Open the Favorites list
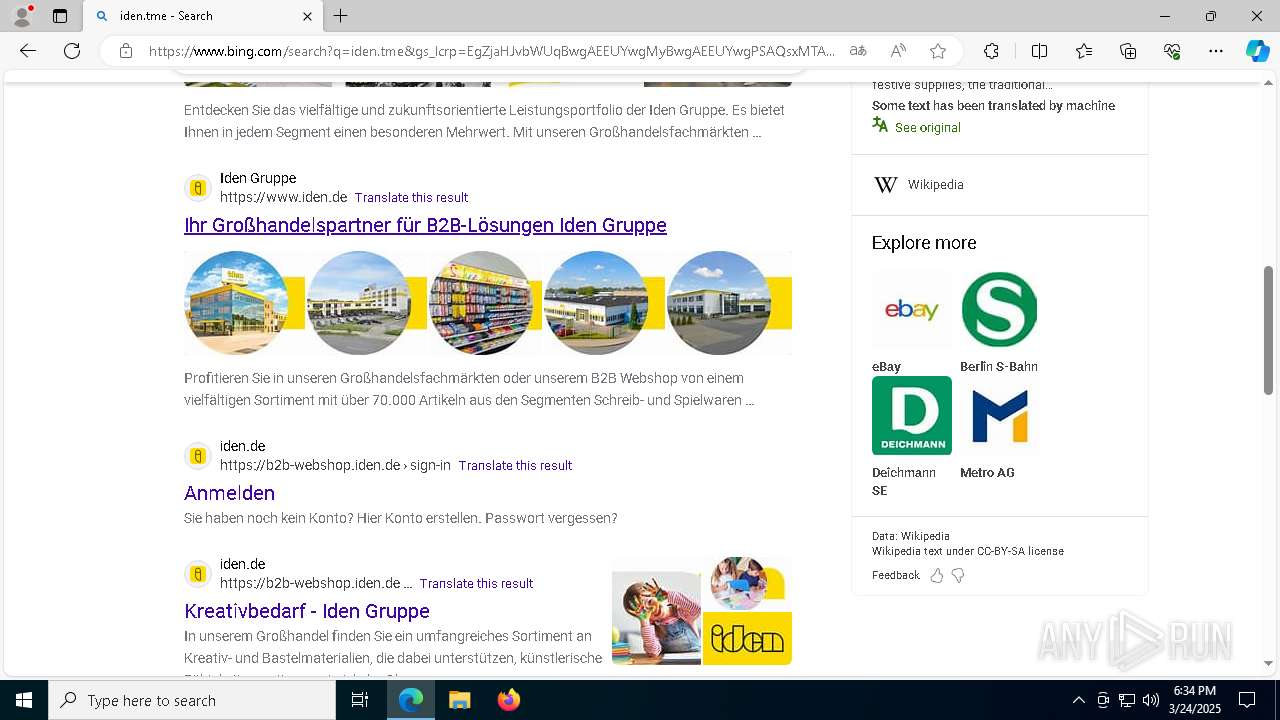Viewport: 1280px width, 720px height. coord(1084,51)
